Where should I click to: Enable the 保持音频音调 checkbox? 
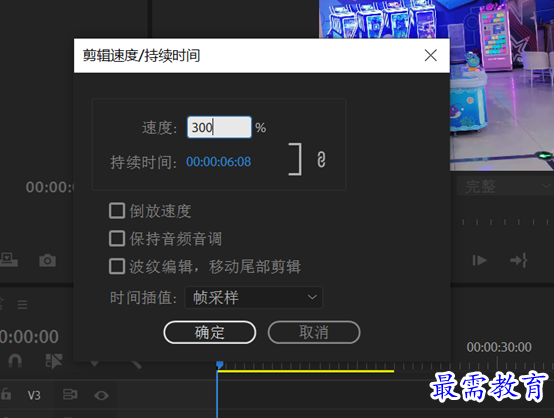coord(117,239)
